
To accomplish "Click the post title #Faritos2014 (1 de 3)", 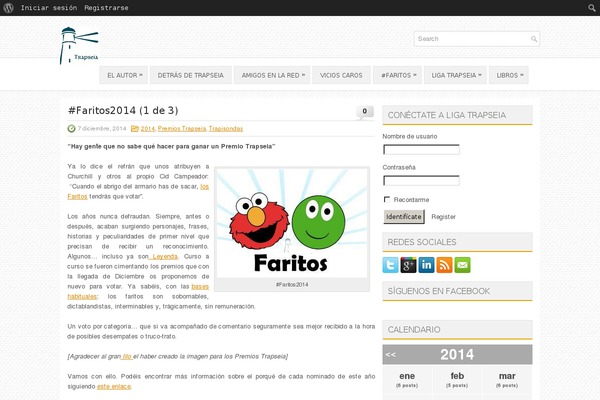I will pyautogui.click(x=123, y=111).
